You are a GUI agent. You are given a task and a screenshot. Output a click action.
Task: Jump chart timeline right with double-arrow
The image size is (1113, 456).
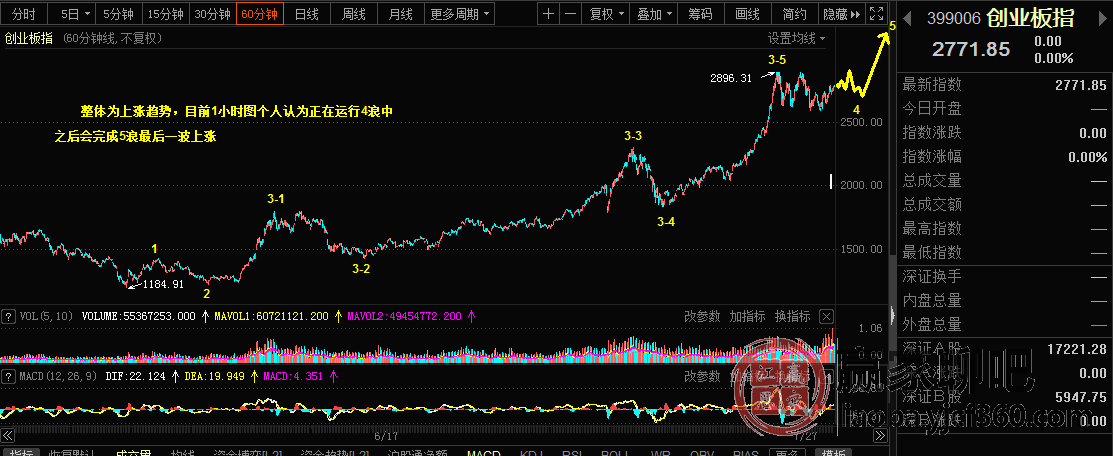[x=879, y=435]
